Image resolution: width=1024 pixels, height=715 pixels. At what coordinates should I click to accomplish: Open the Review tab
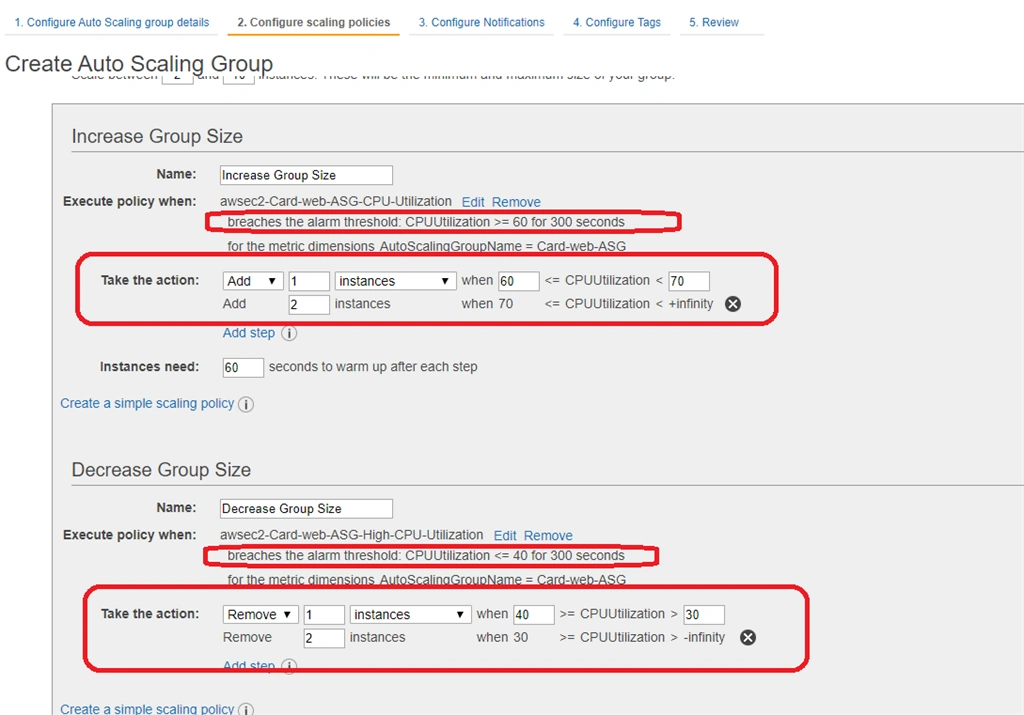point(714,22)
